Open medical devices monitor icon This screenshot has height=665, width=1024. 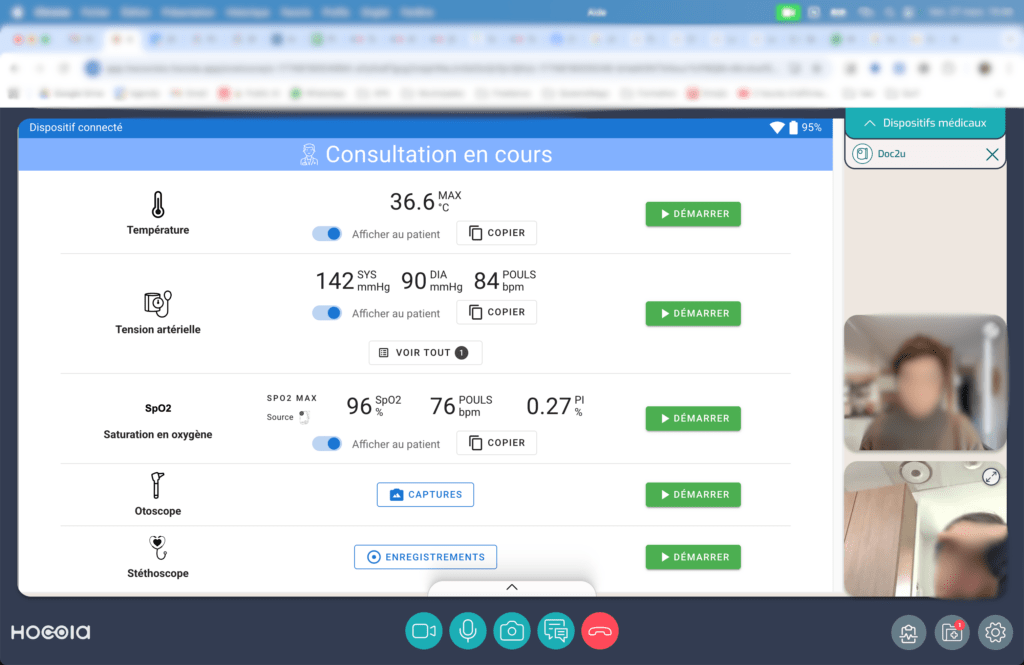(908, 632)
